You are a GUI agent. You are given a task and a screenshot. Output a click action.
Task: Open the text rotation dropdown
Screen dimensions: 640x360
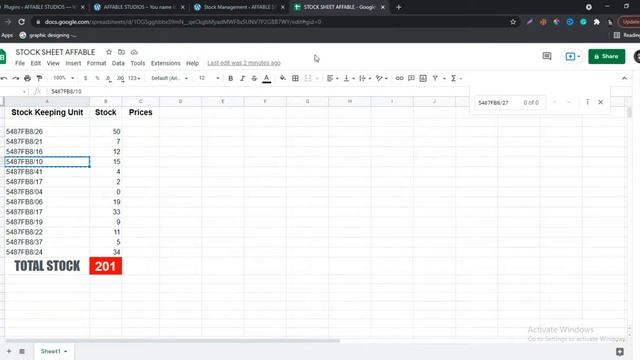click(x=382, y=78)
